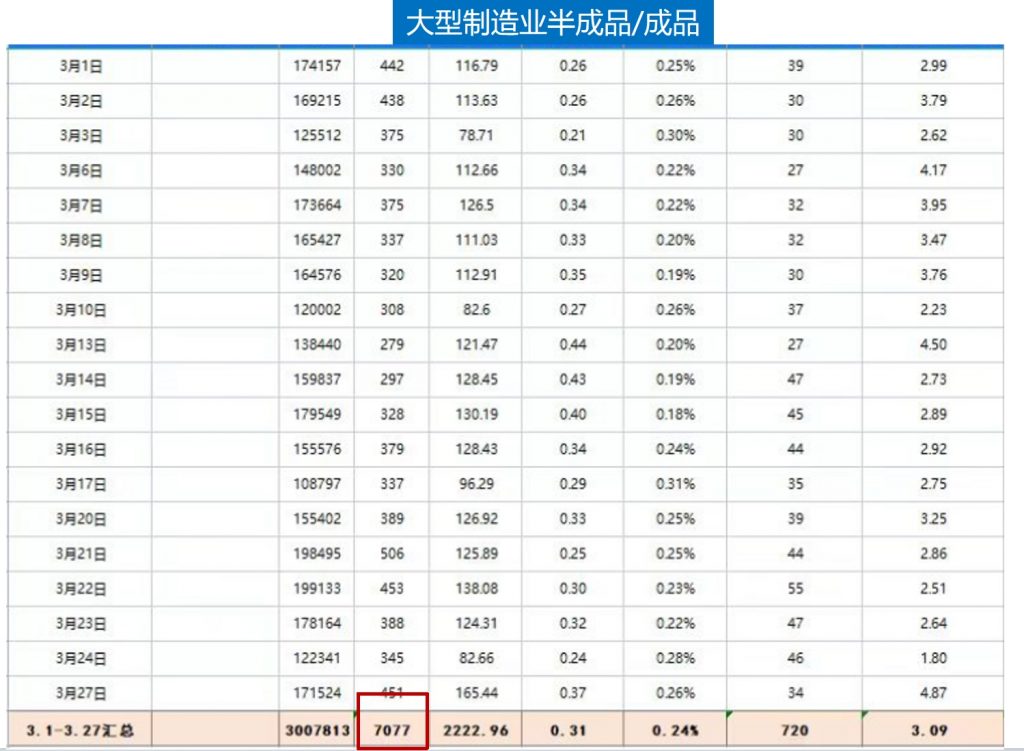Click the value 55 in 3月22日 row

tap(795, 588)
